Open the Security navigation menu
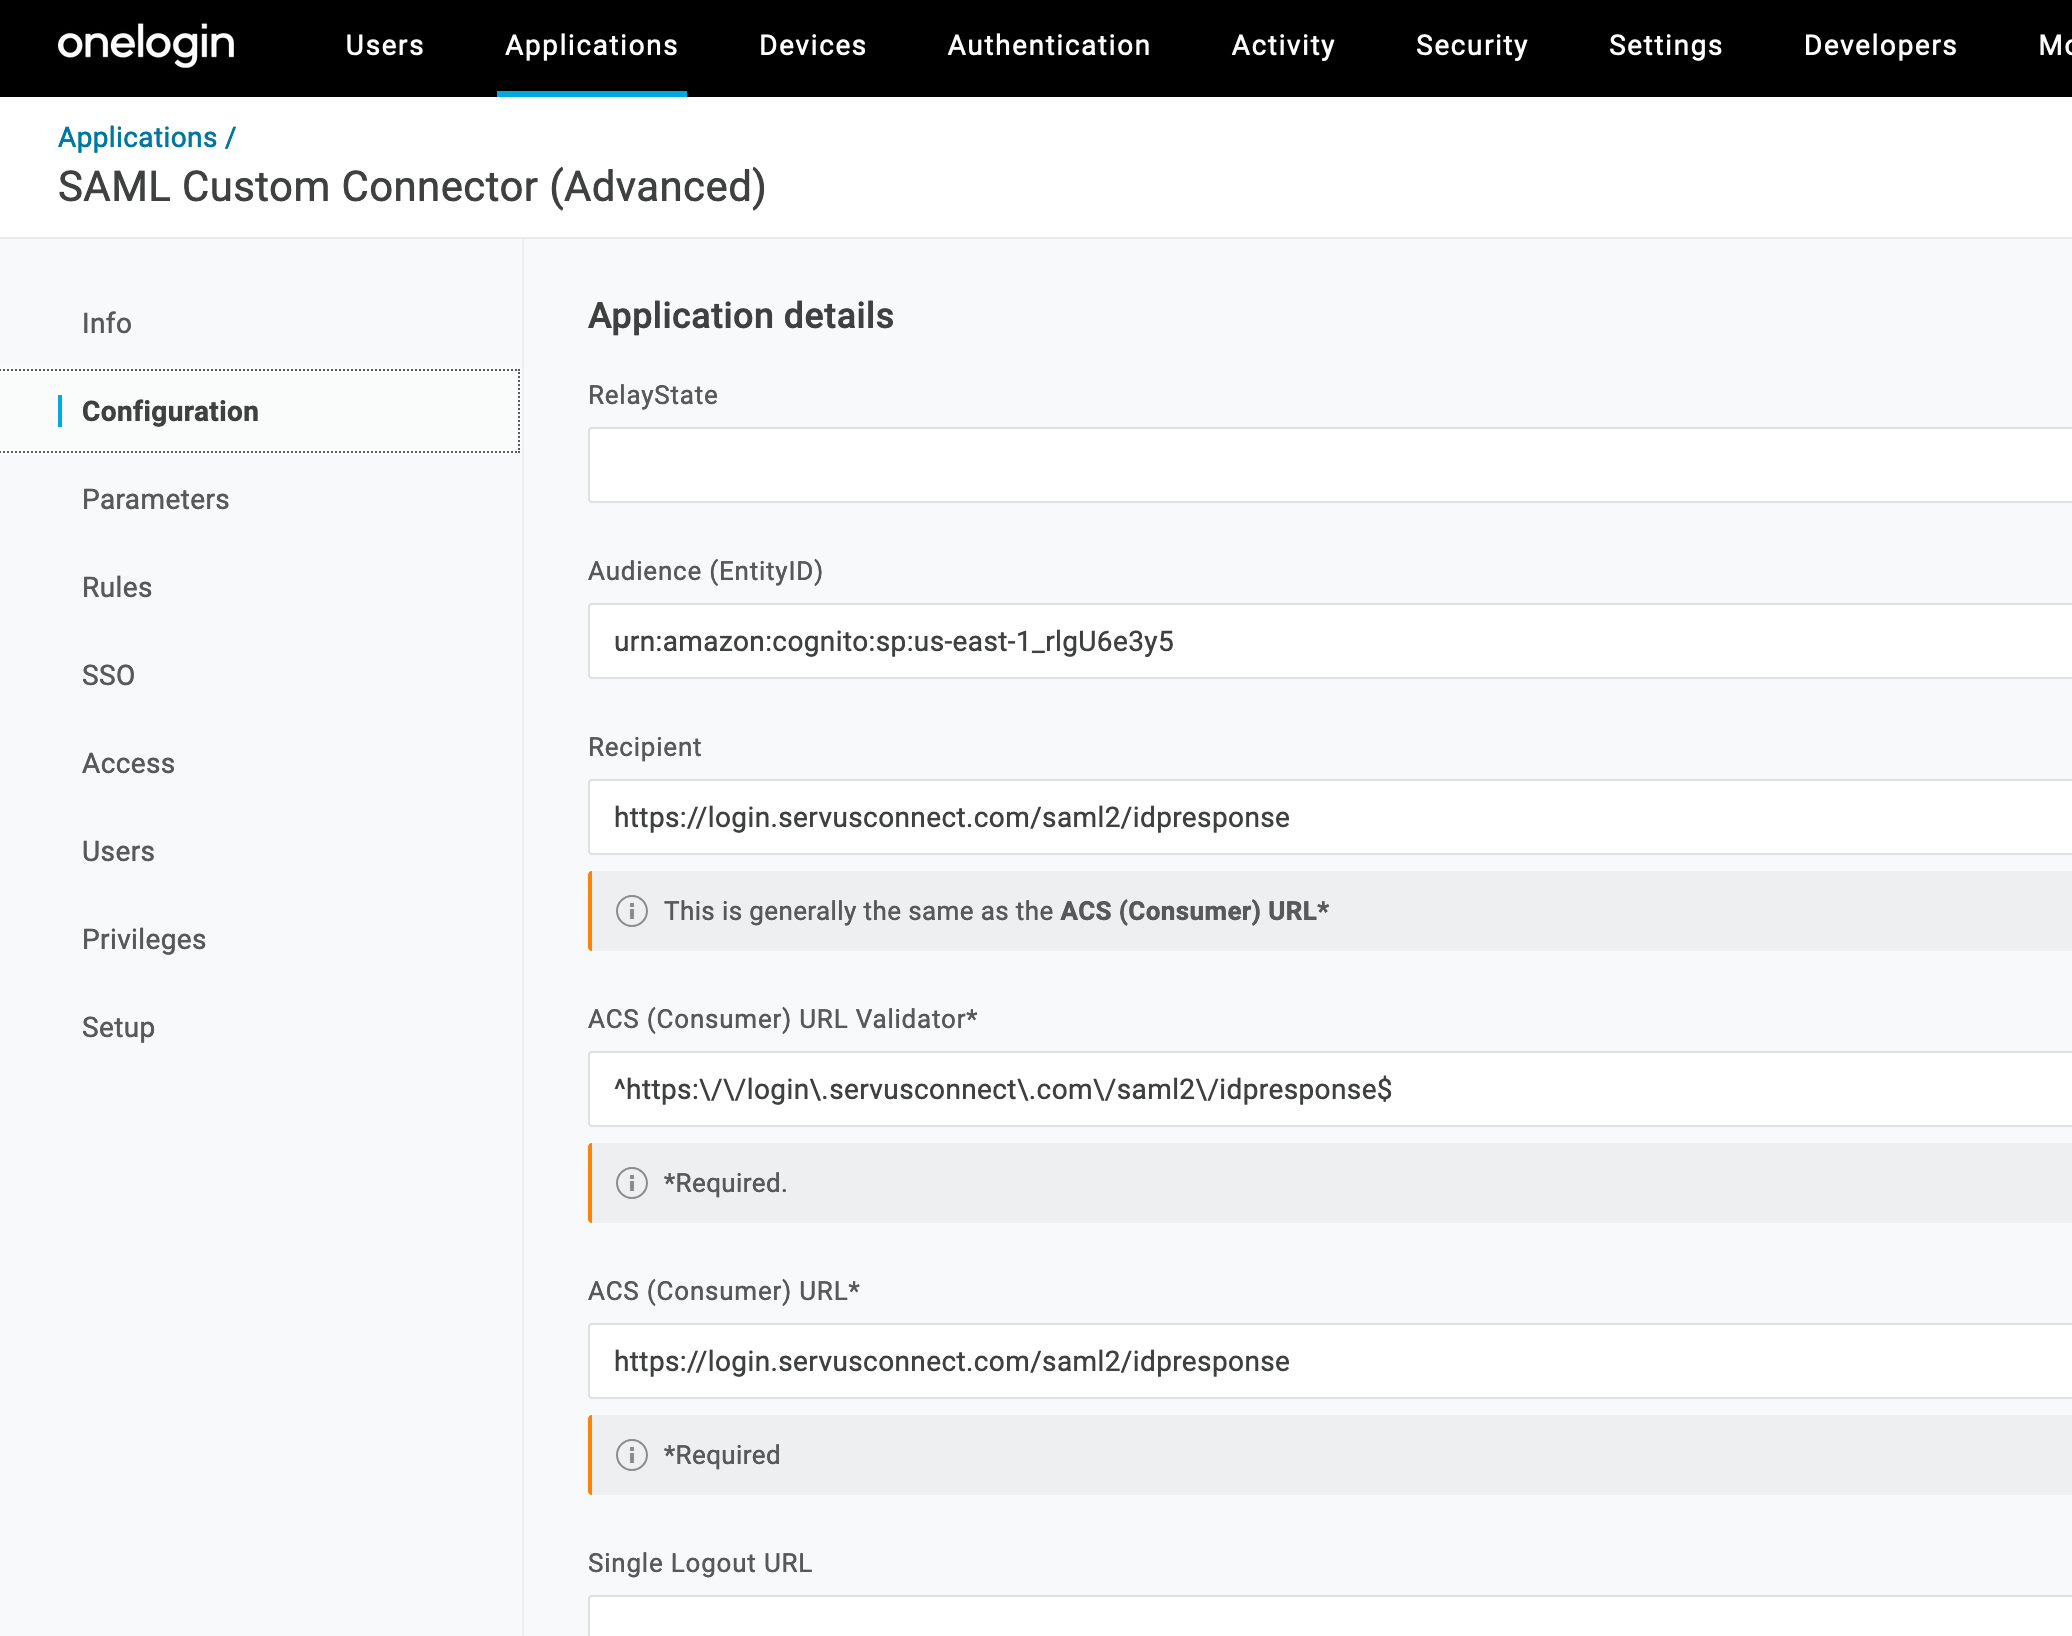 click(1471, 45)
